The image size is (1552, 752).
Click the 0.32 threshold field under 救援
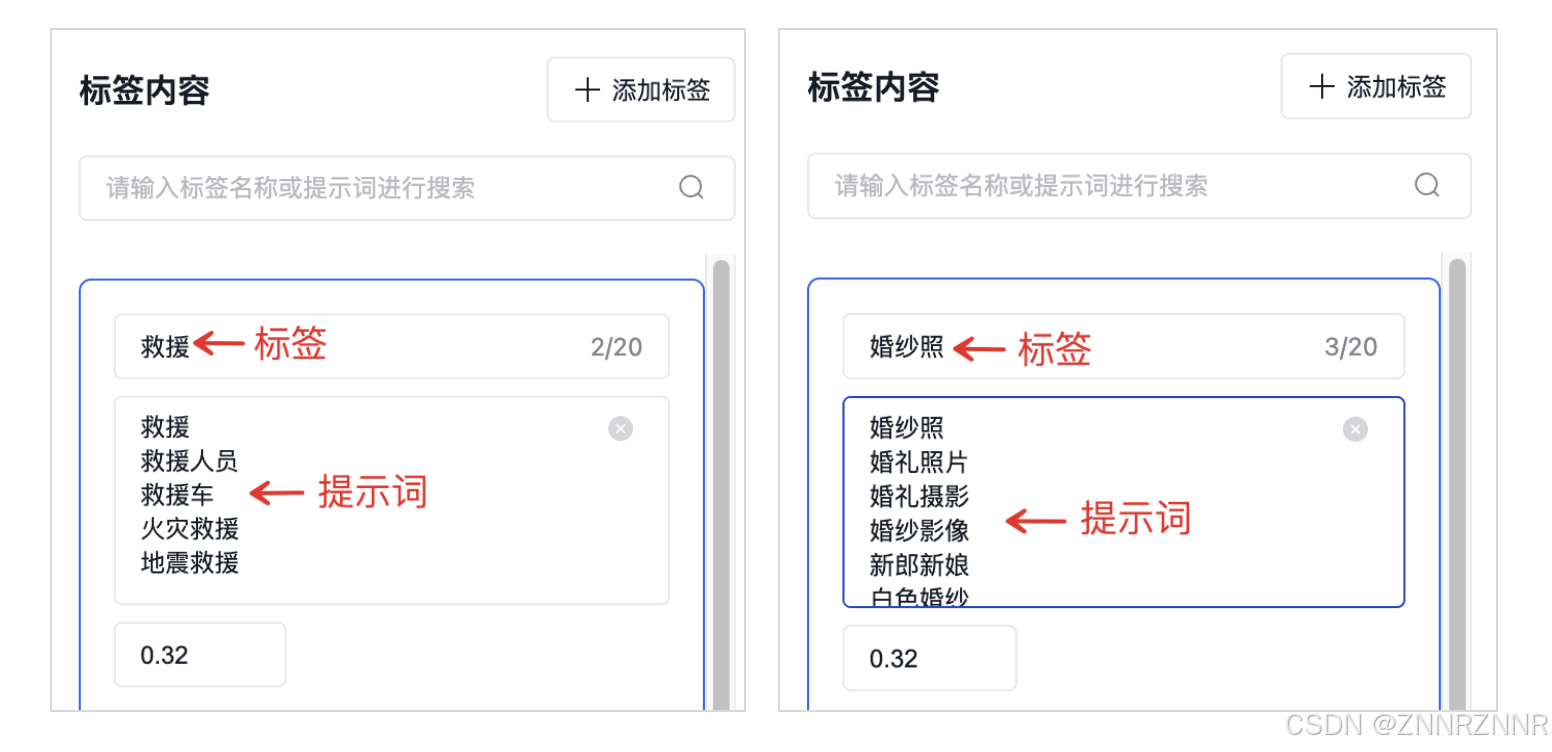click(200, 655)
